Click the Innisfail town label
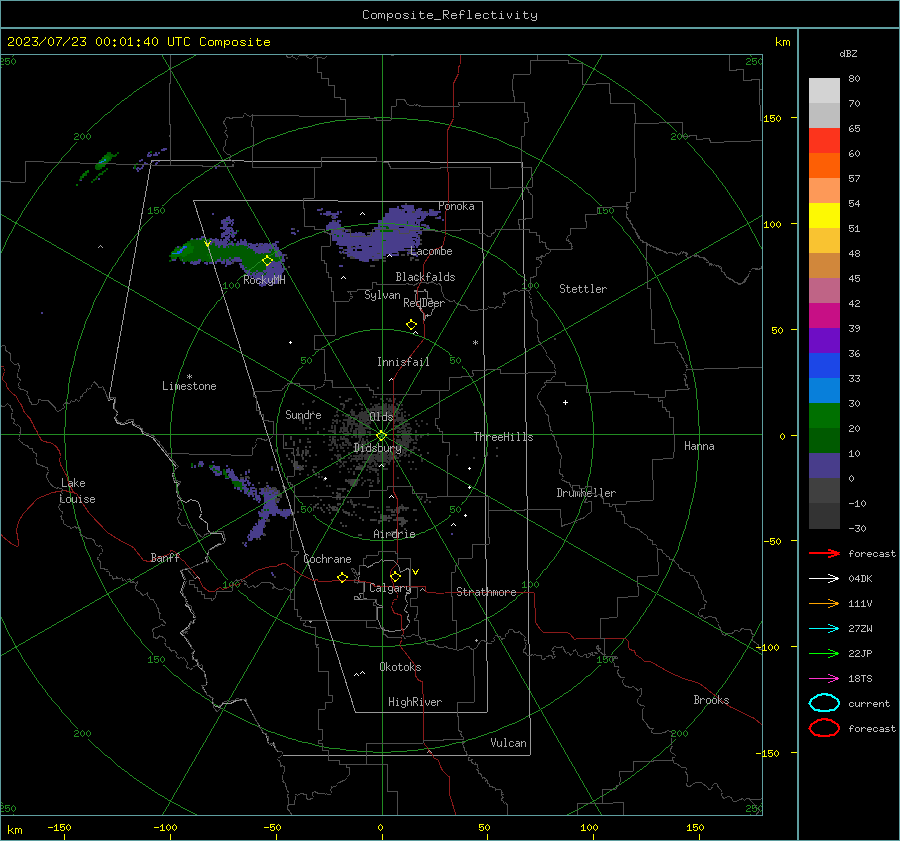900x841 pixels. [403, 362]
